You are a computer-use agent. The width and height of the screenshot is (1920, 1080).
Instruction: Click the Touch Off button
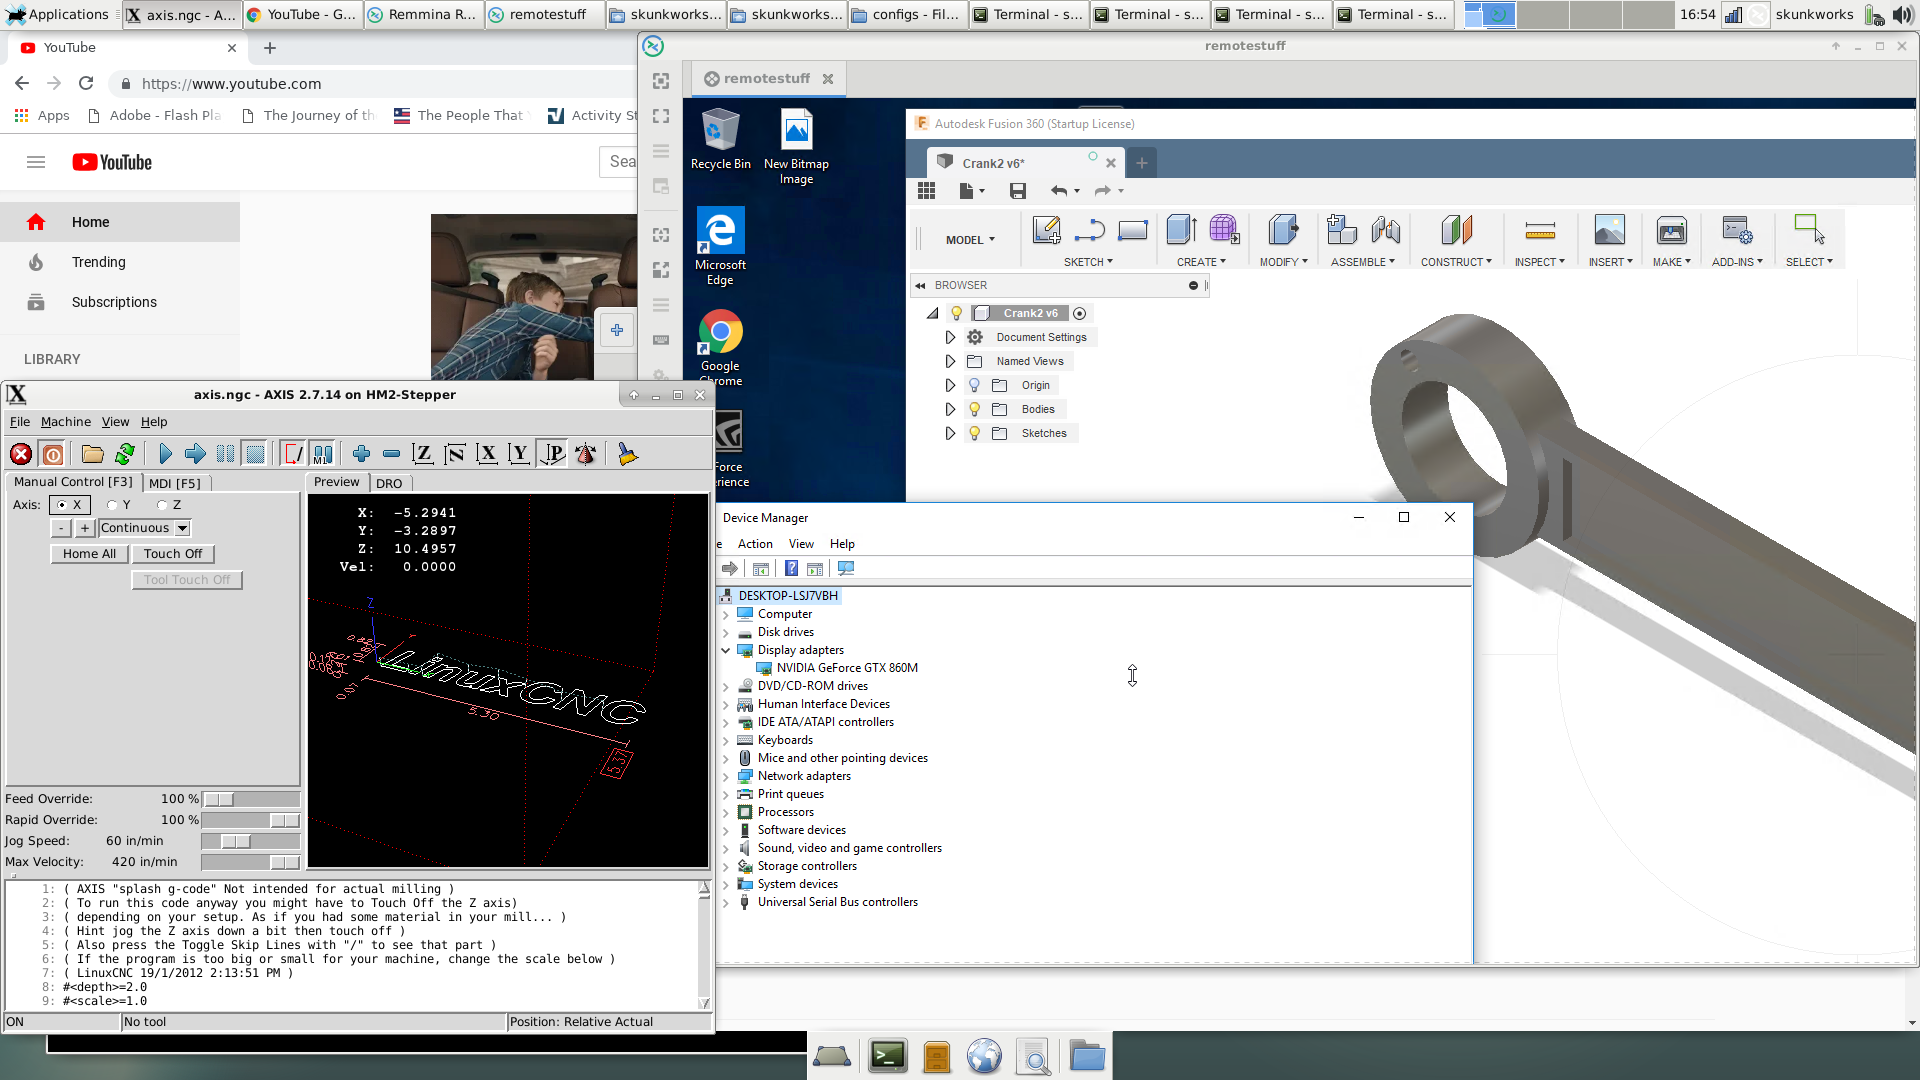[173, 554]
